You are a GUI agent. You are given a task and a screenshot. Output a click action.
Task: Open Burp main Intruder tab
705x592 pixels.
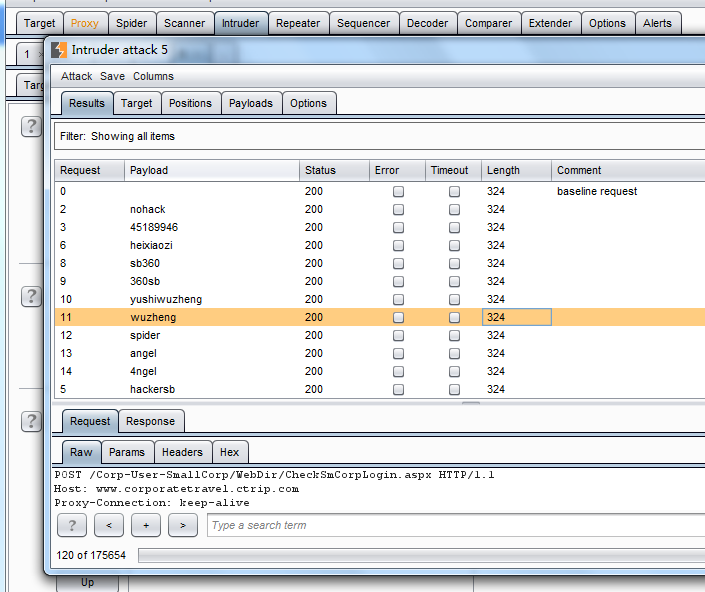[x=241, y=23]
